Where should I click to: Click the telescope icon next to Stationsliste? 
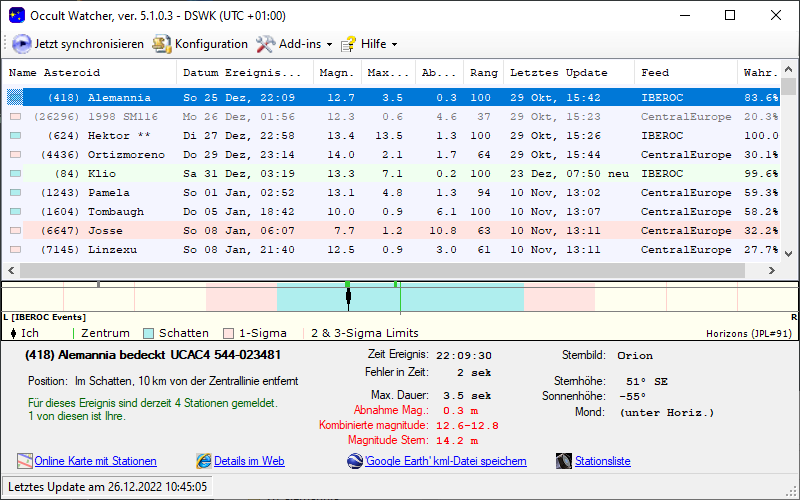click(x=563, y=461)
